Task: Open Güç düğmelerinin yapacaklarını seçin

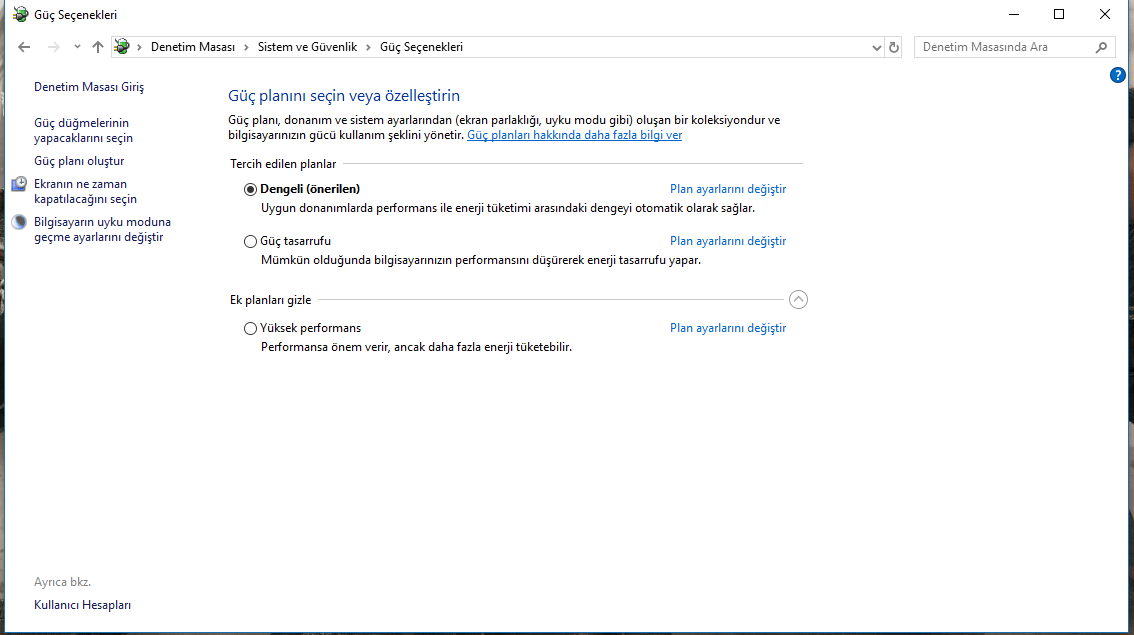Action: click(x=83, y=130)
